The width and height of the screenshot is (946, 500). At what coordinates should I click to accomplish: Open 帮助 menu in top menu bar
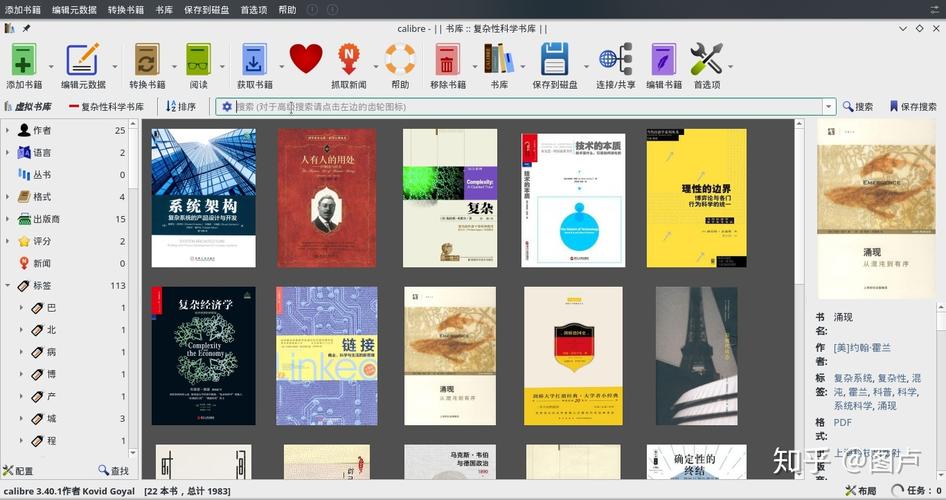pos(287,10)
